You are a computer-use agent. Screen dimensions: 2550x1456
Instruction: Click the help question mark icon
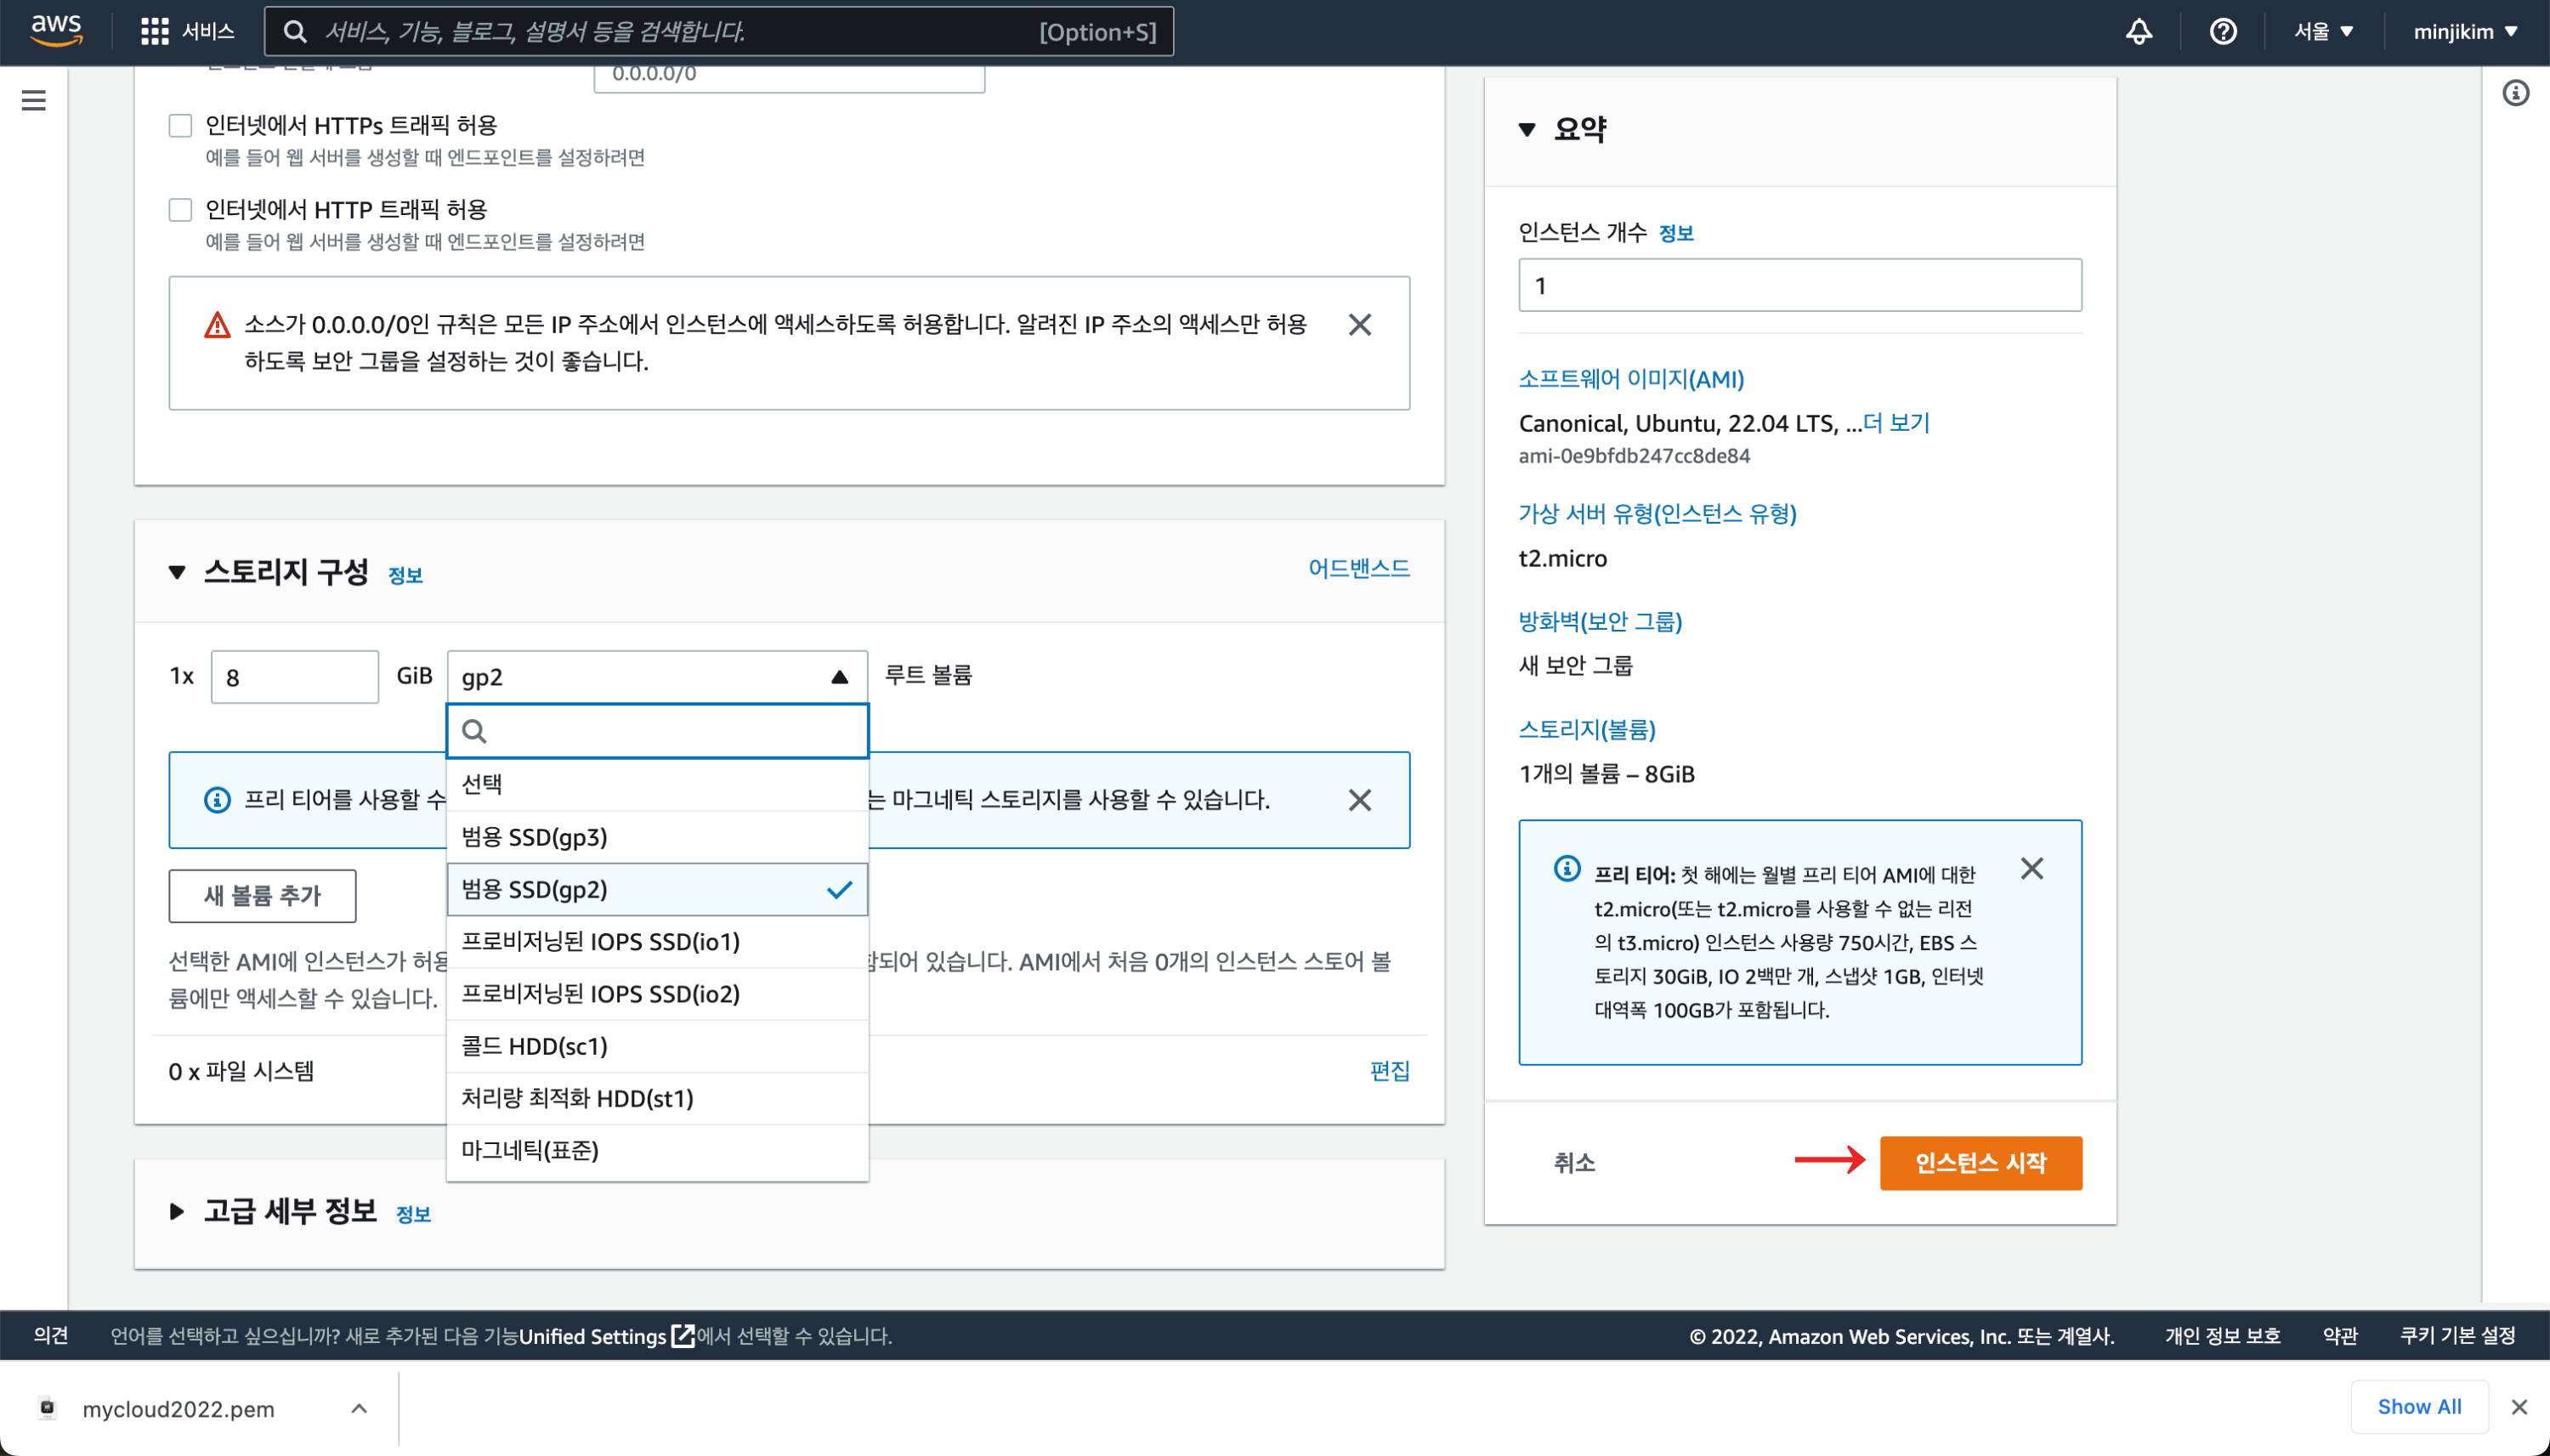coord(2222,31)
